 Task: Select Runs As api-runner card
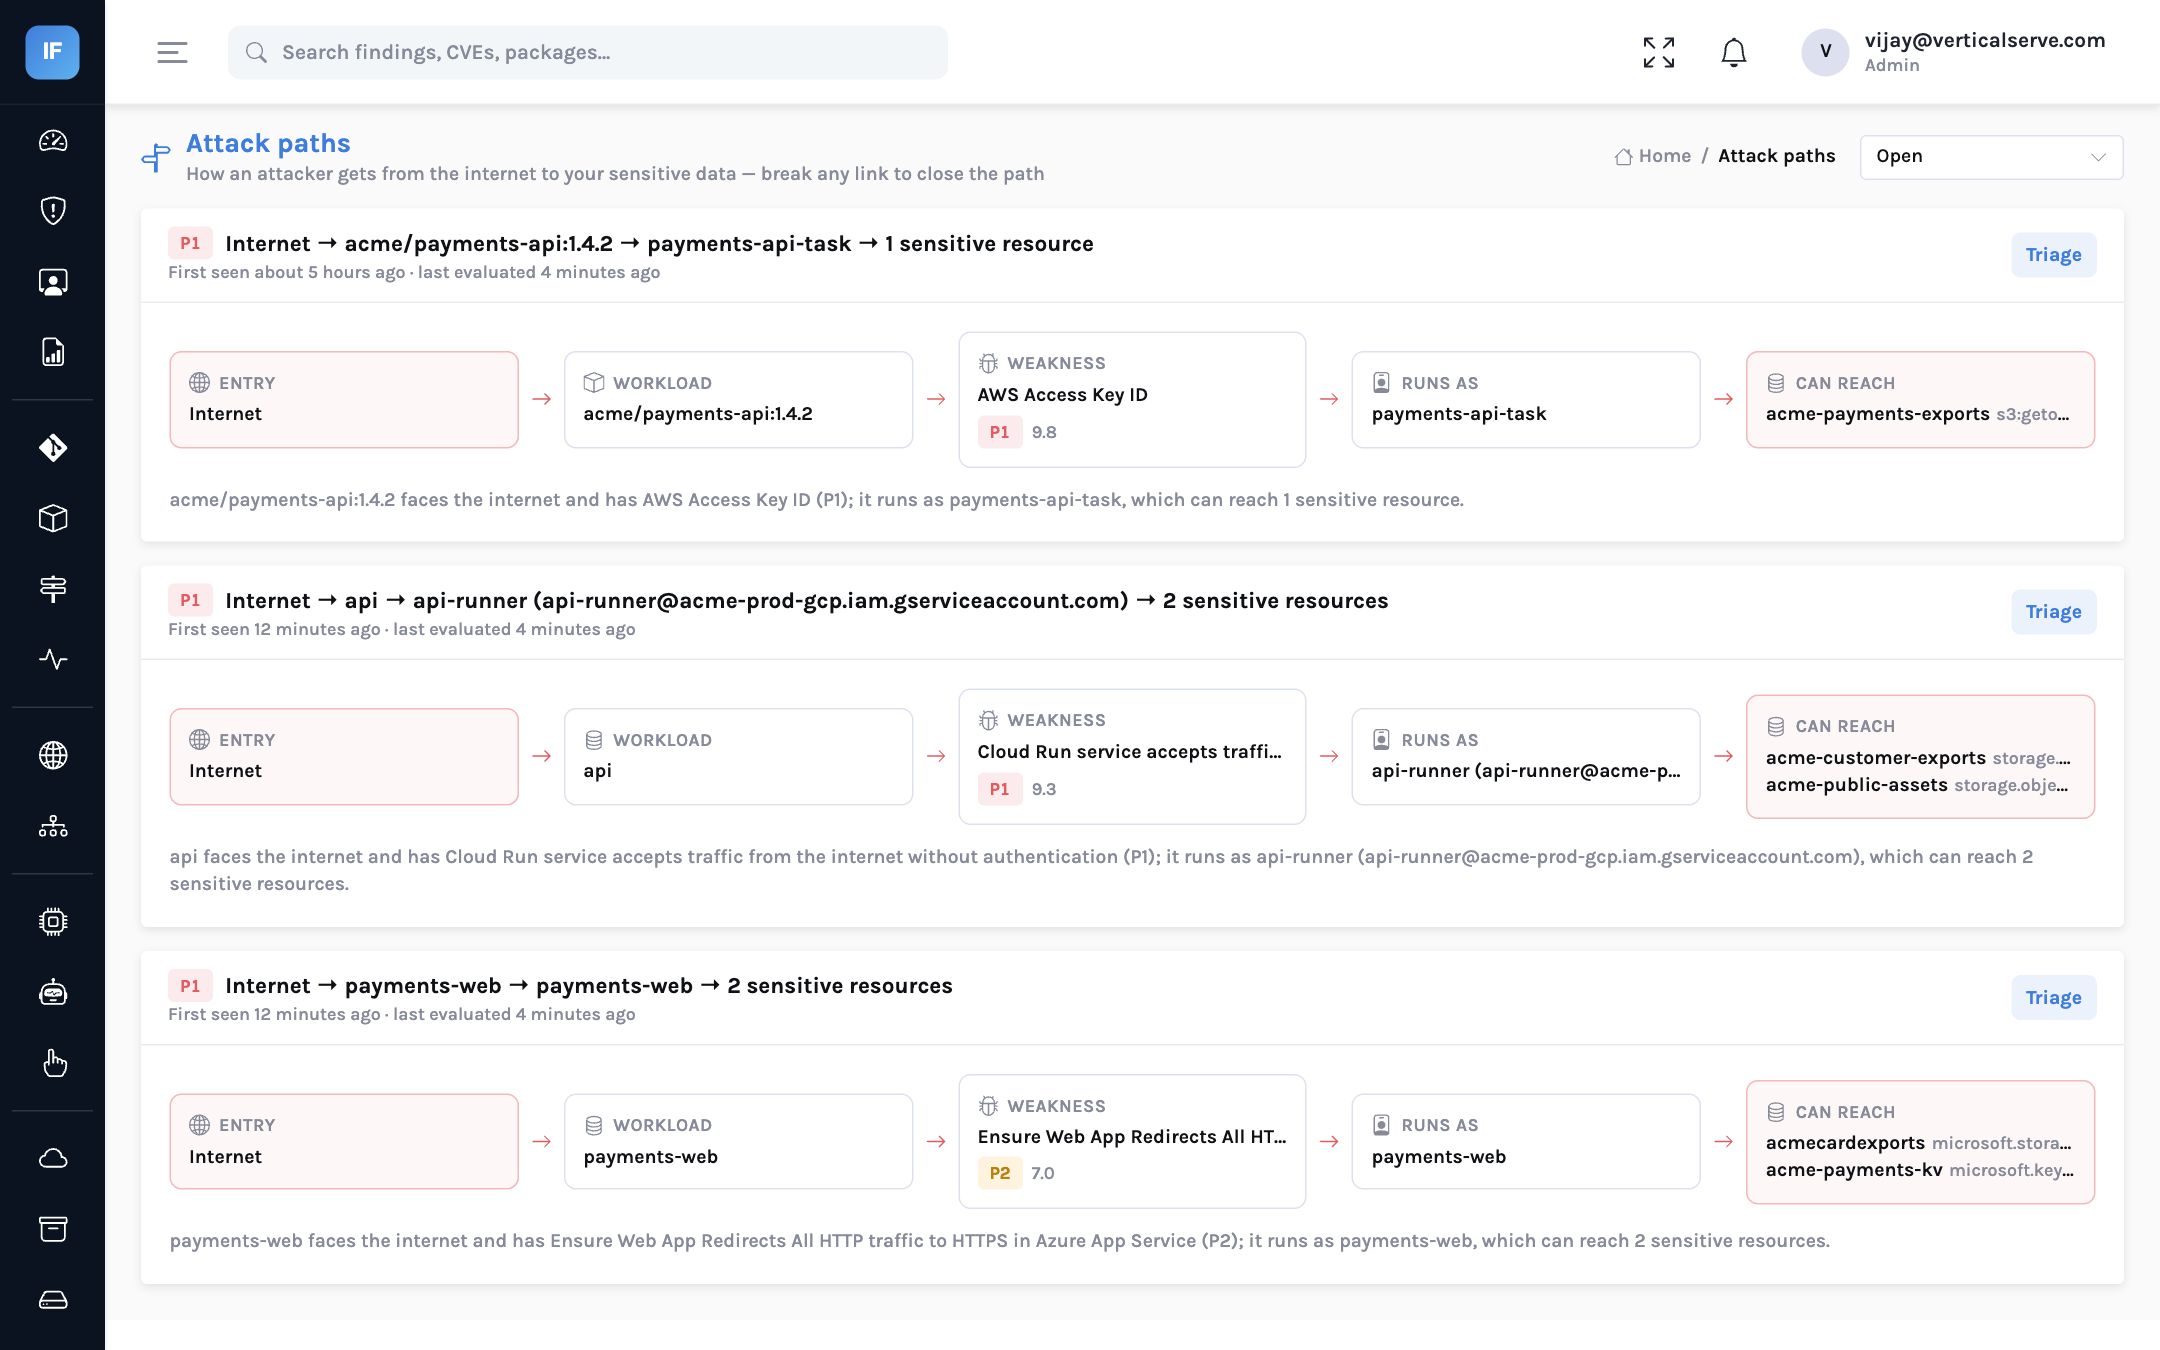tap(1525, 756)
